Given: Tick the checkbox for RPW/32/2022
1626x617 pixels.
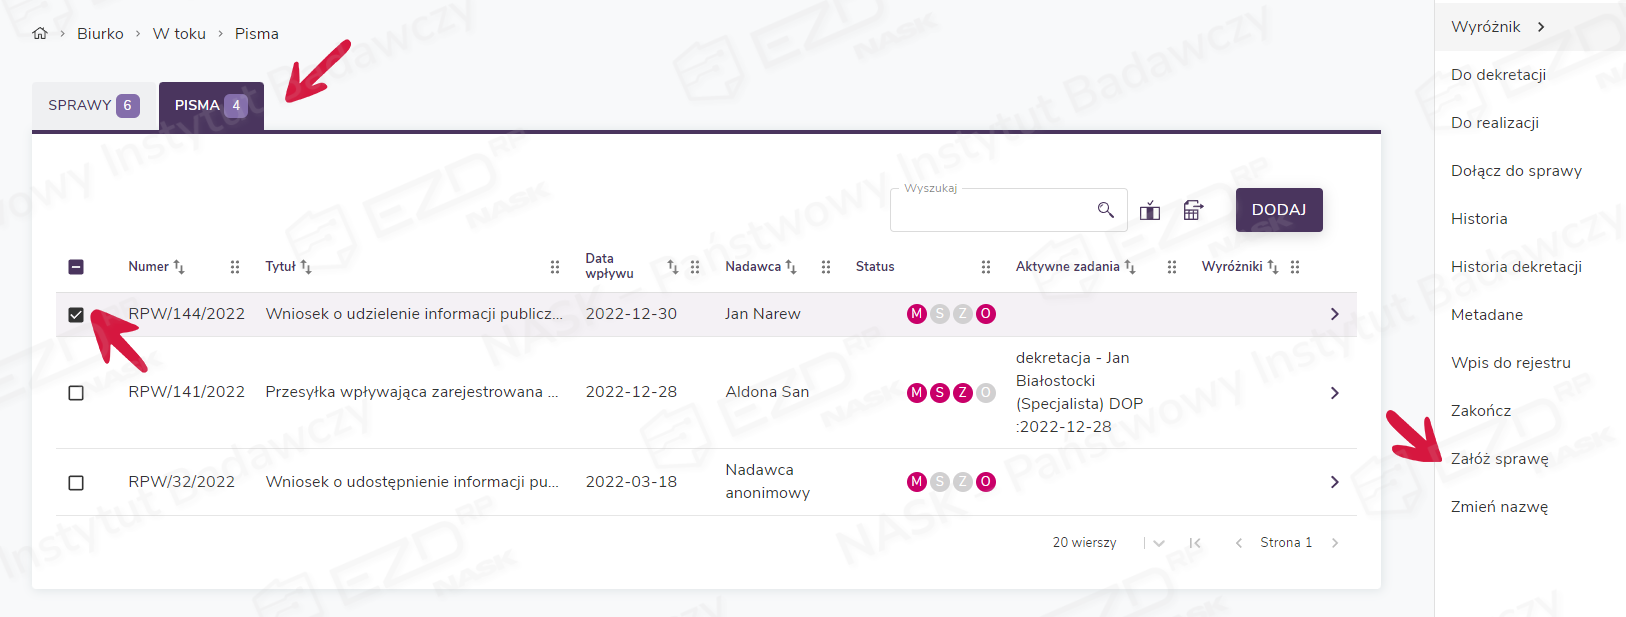Looking at the screenshot, I should [x=76, y=483].
